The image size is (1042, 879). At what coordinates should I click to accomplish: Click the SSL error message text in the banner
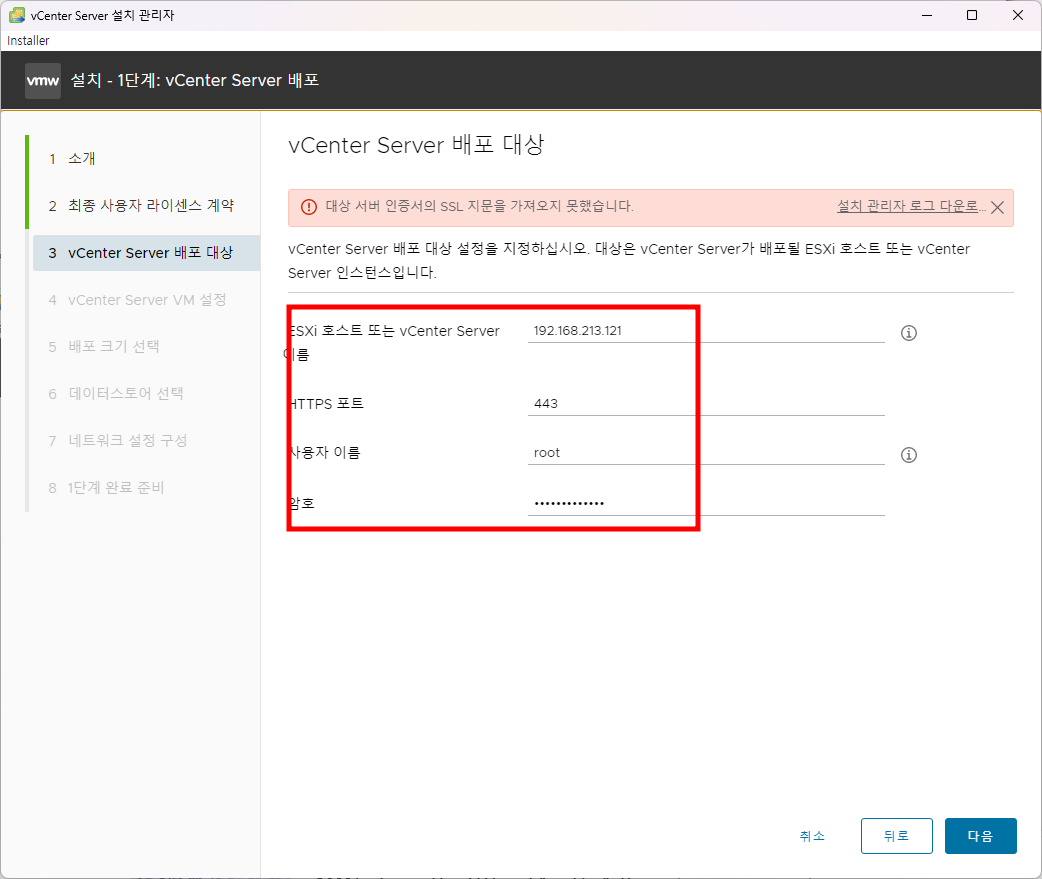479,206
